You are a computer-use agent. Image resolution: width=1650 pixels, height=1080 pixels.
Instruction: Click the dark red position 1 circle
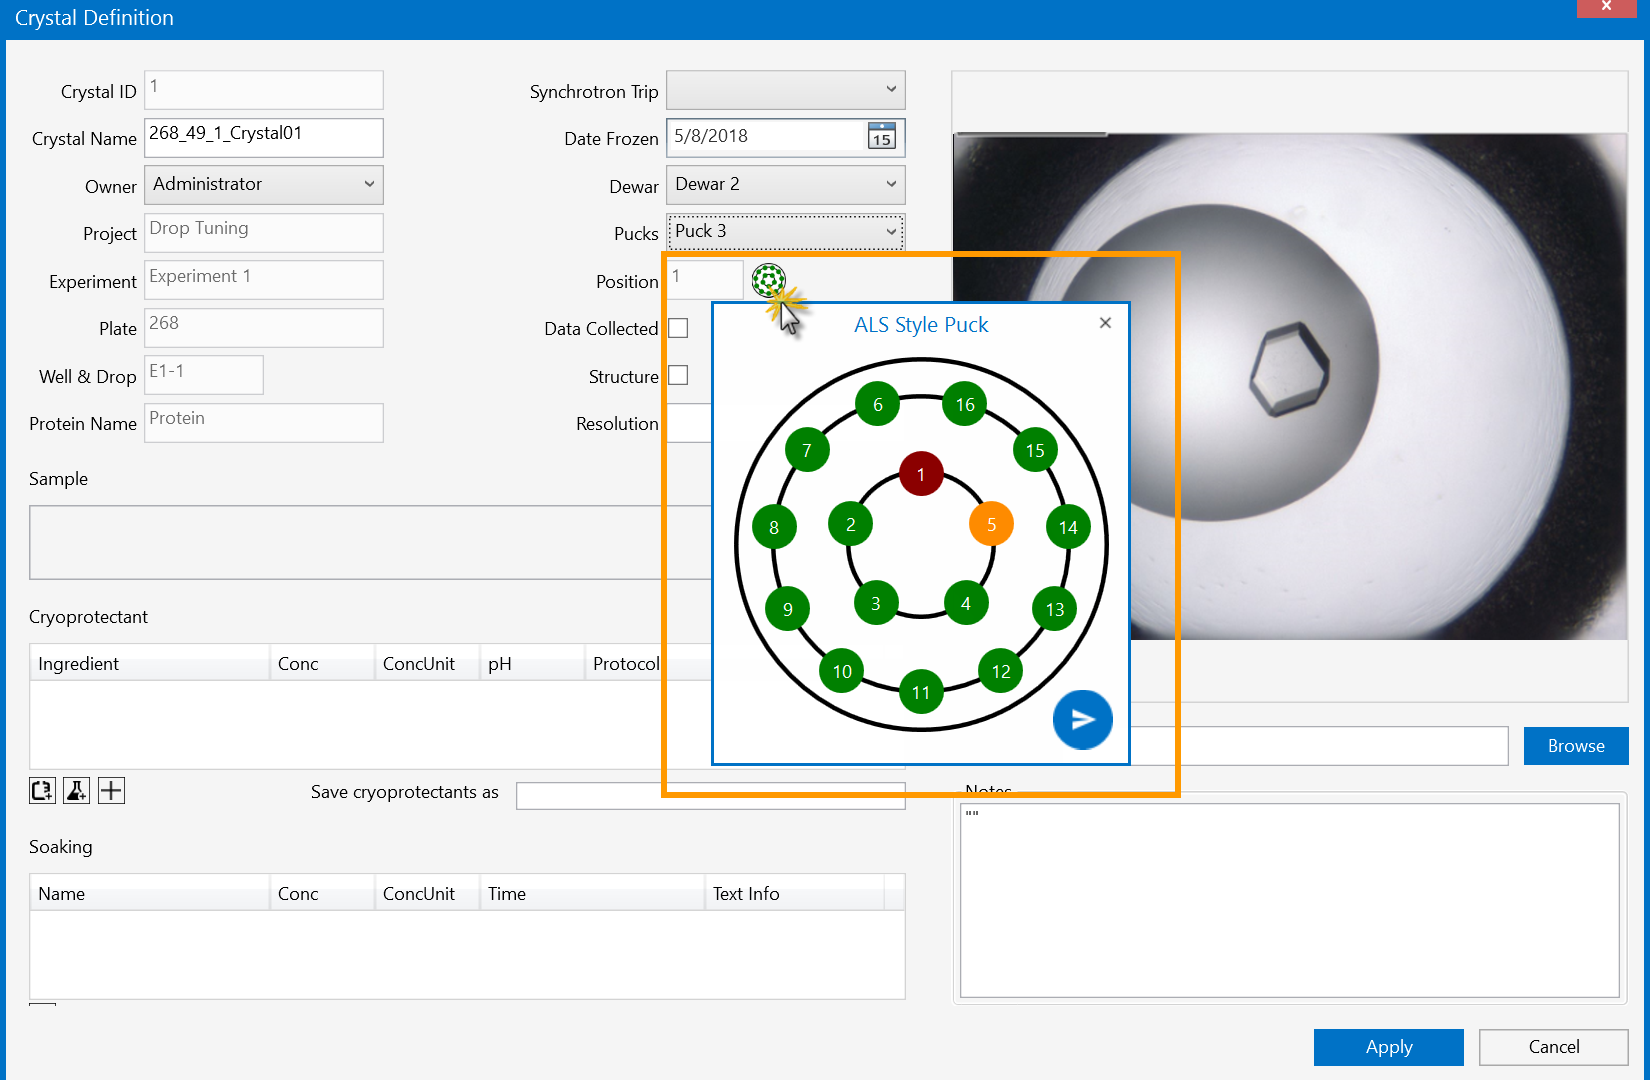coord(921,474)
